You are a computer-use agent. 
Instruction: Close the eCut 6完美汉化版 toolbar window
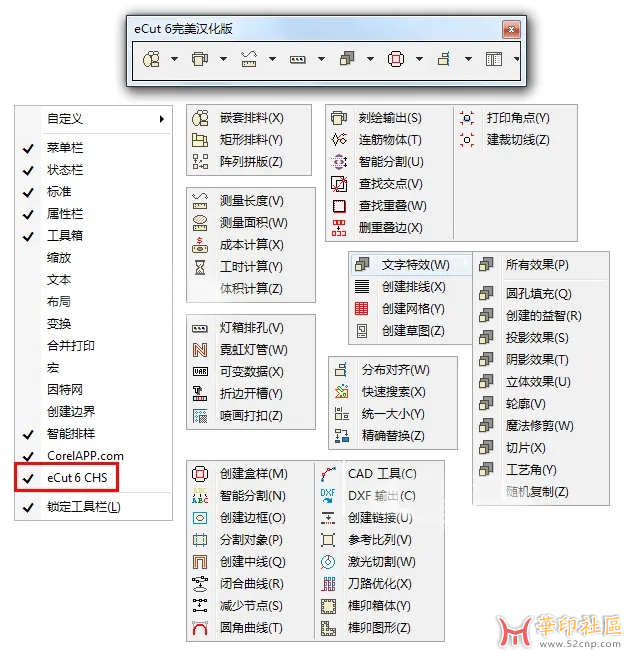click(x=511, y=29)
